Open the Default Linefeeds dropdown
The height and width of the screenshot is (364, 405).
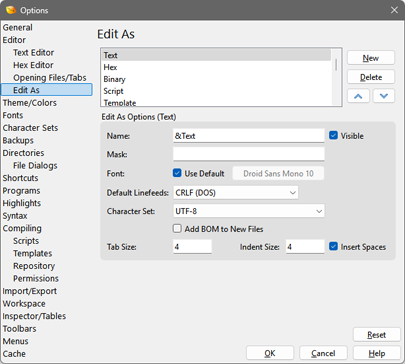coord(236,193)
